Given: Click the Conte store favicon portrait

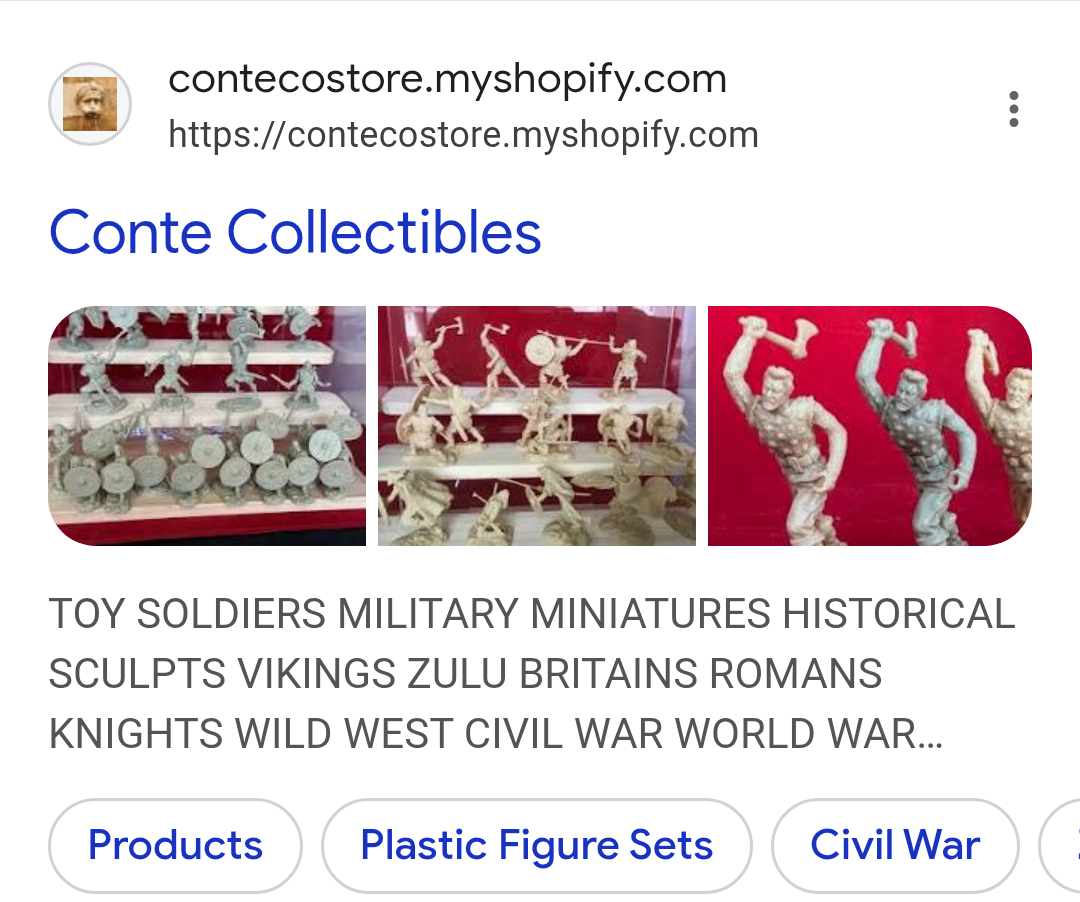Looking at the screenshot, I should pos(90,104).
